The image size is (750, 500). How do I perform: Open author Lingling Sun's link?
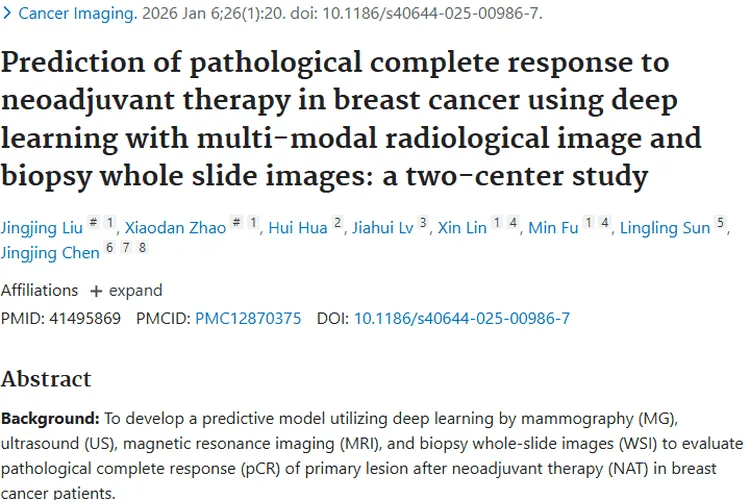[664, 228]
